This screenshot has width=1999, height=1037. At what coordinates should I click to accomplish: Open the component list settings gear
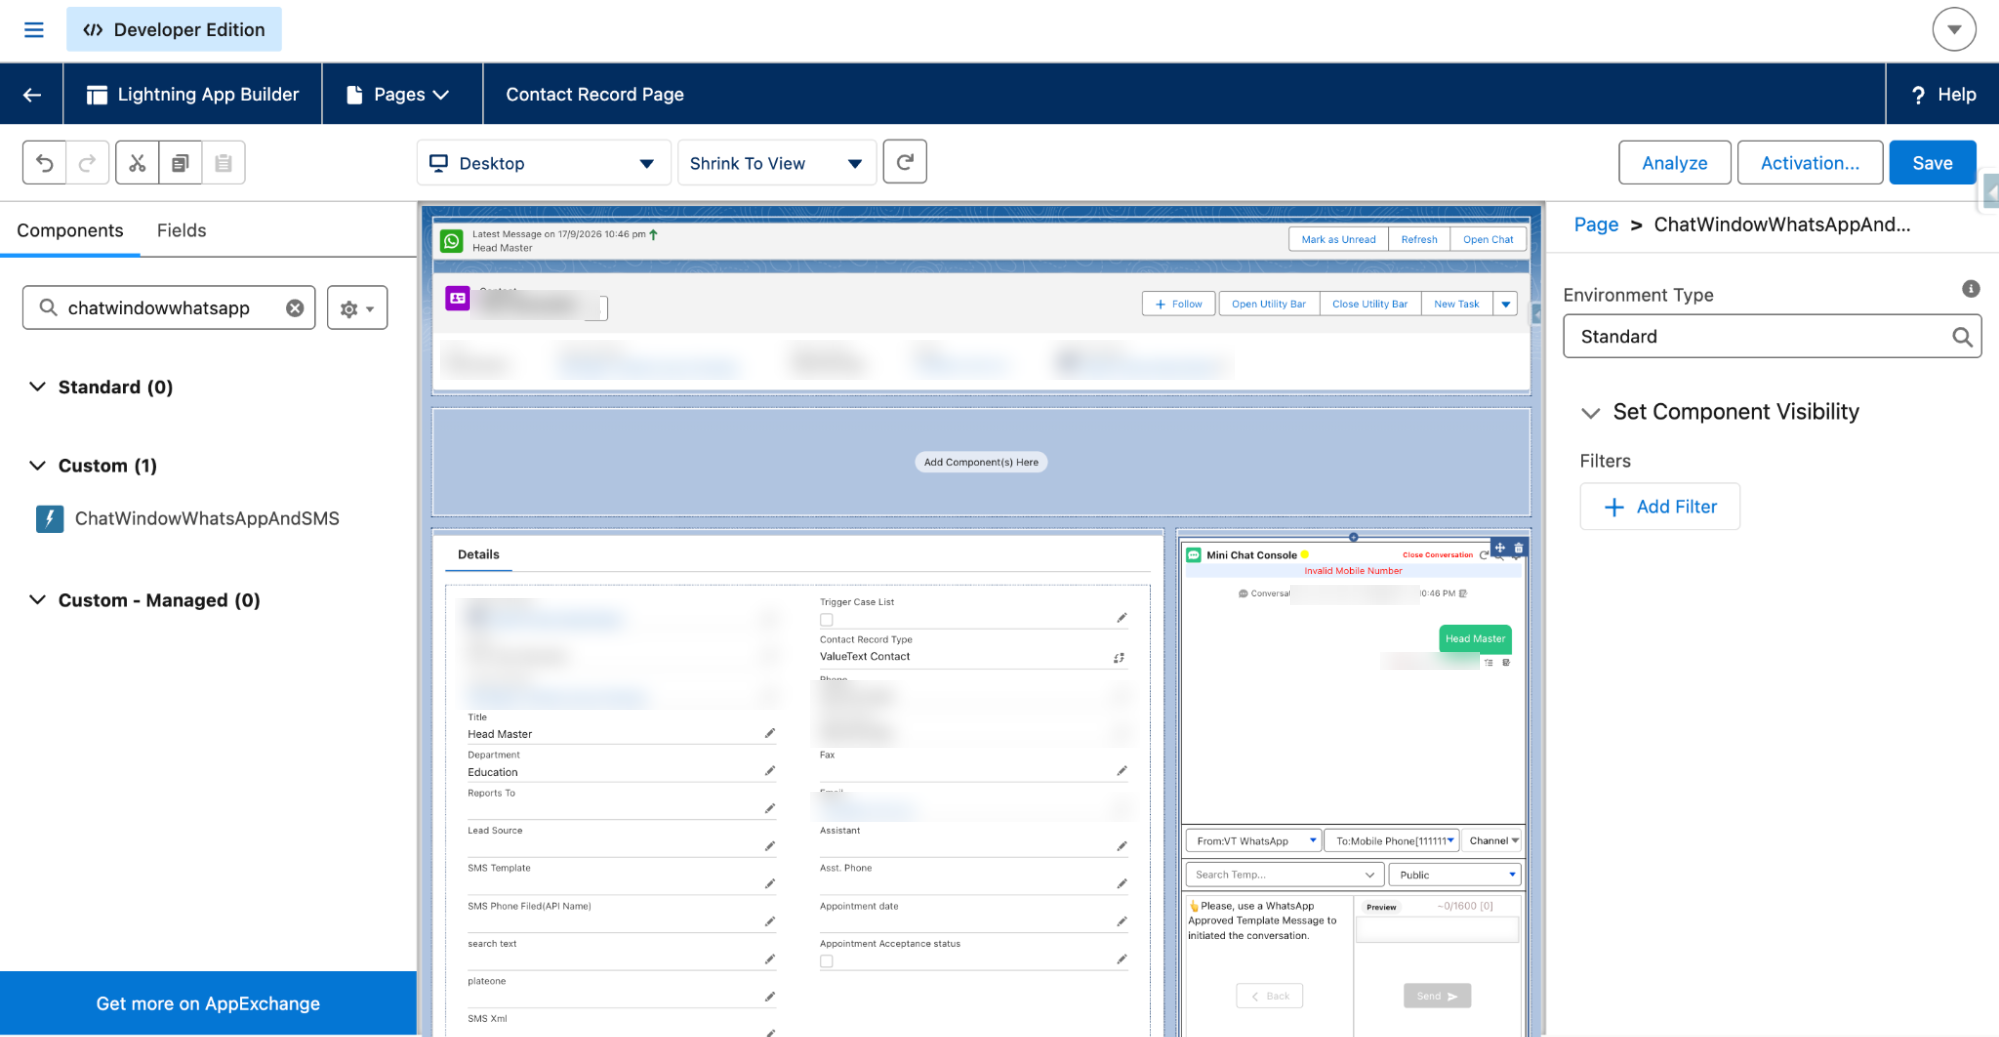pos(357,308)
